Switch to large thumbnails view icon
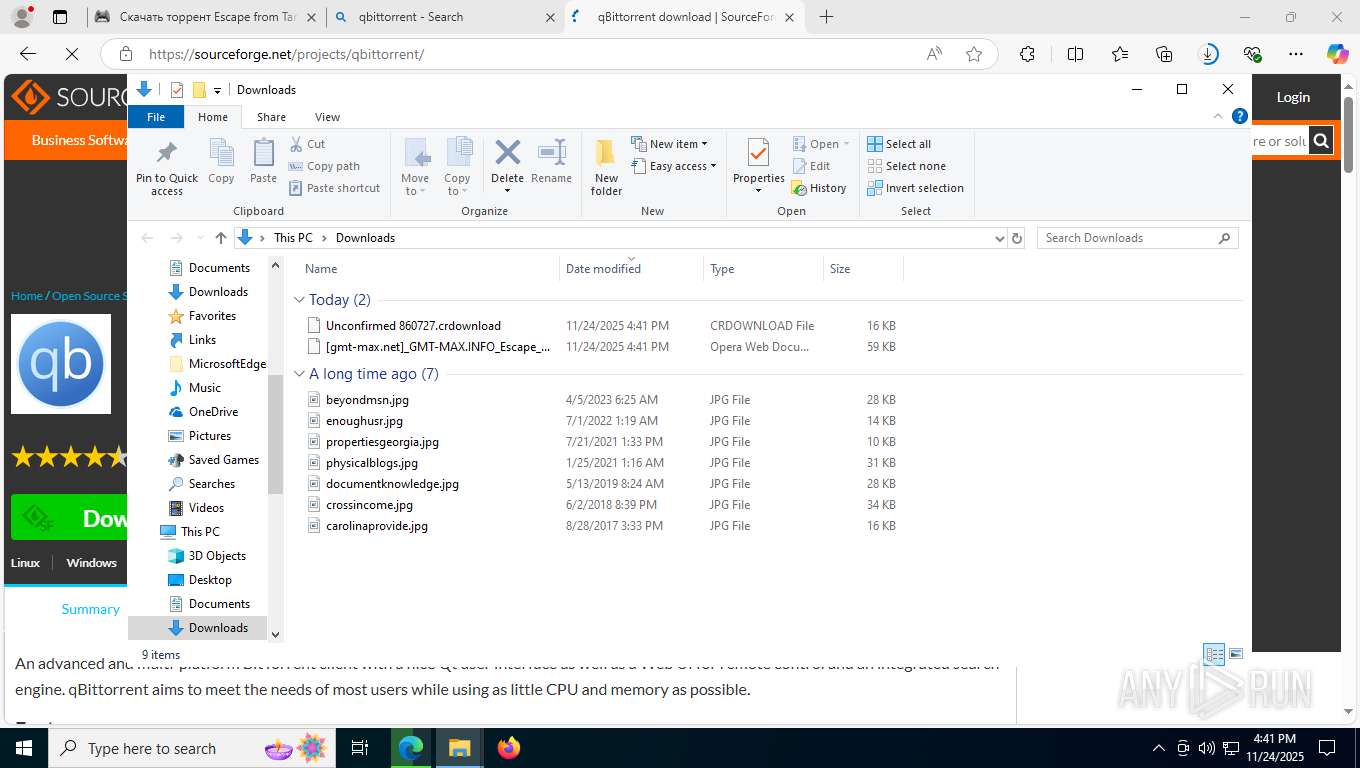The width and height of the screenshot is (1360, 768). (x=1236, y=654)
